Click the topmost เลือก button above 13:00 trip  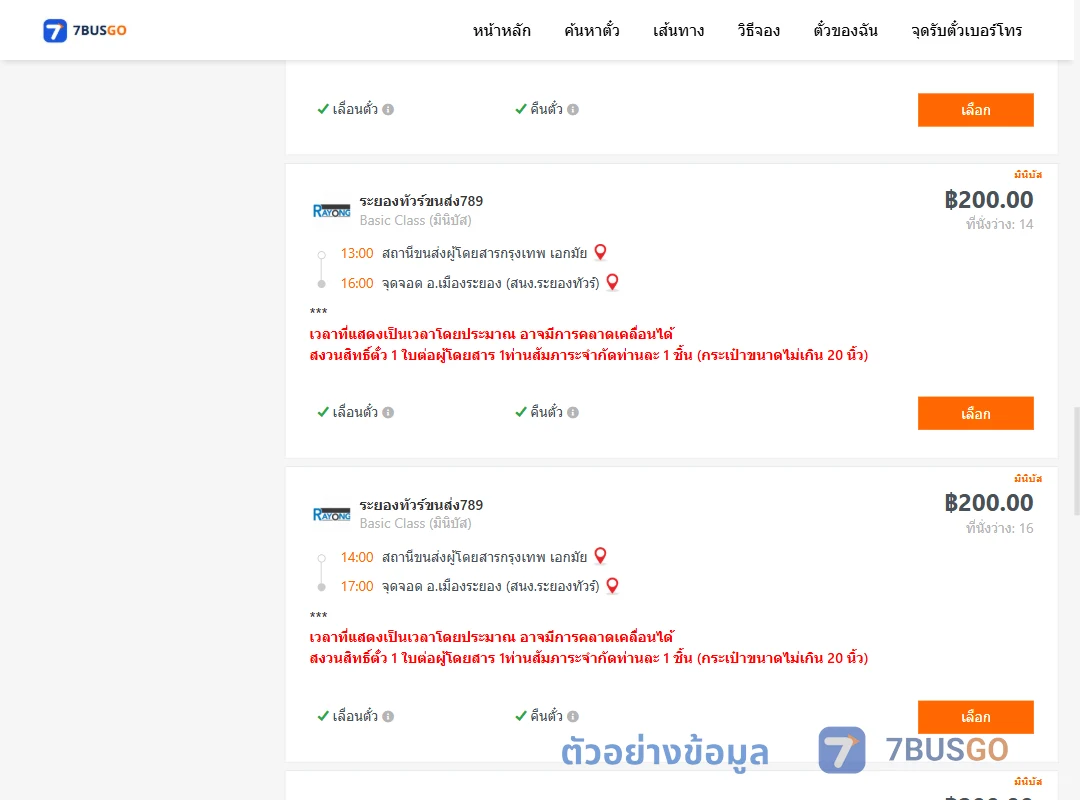click(x=975, y=110)
